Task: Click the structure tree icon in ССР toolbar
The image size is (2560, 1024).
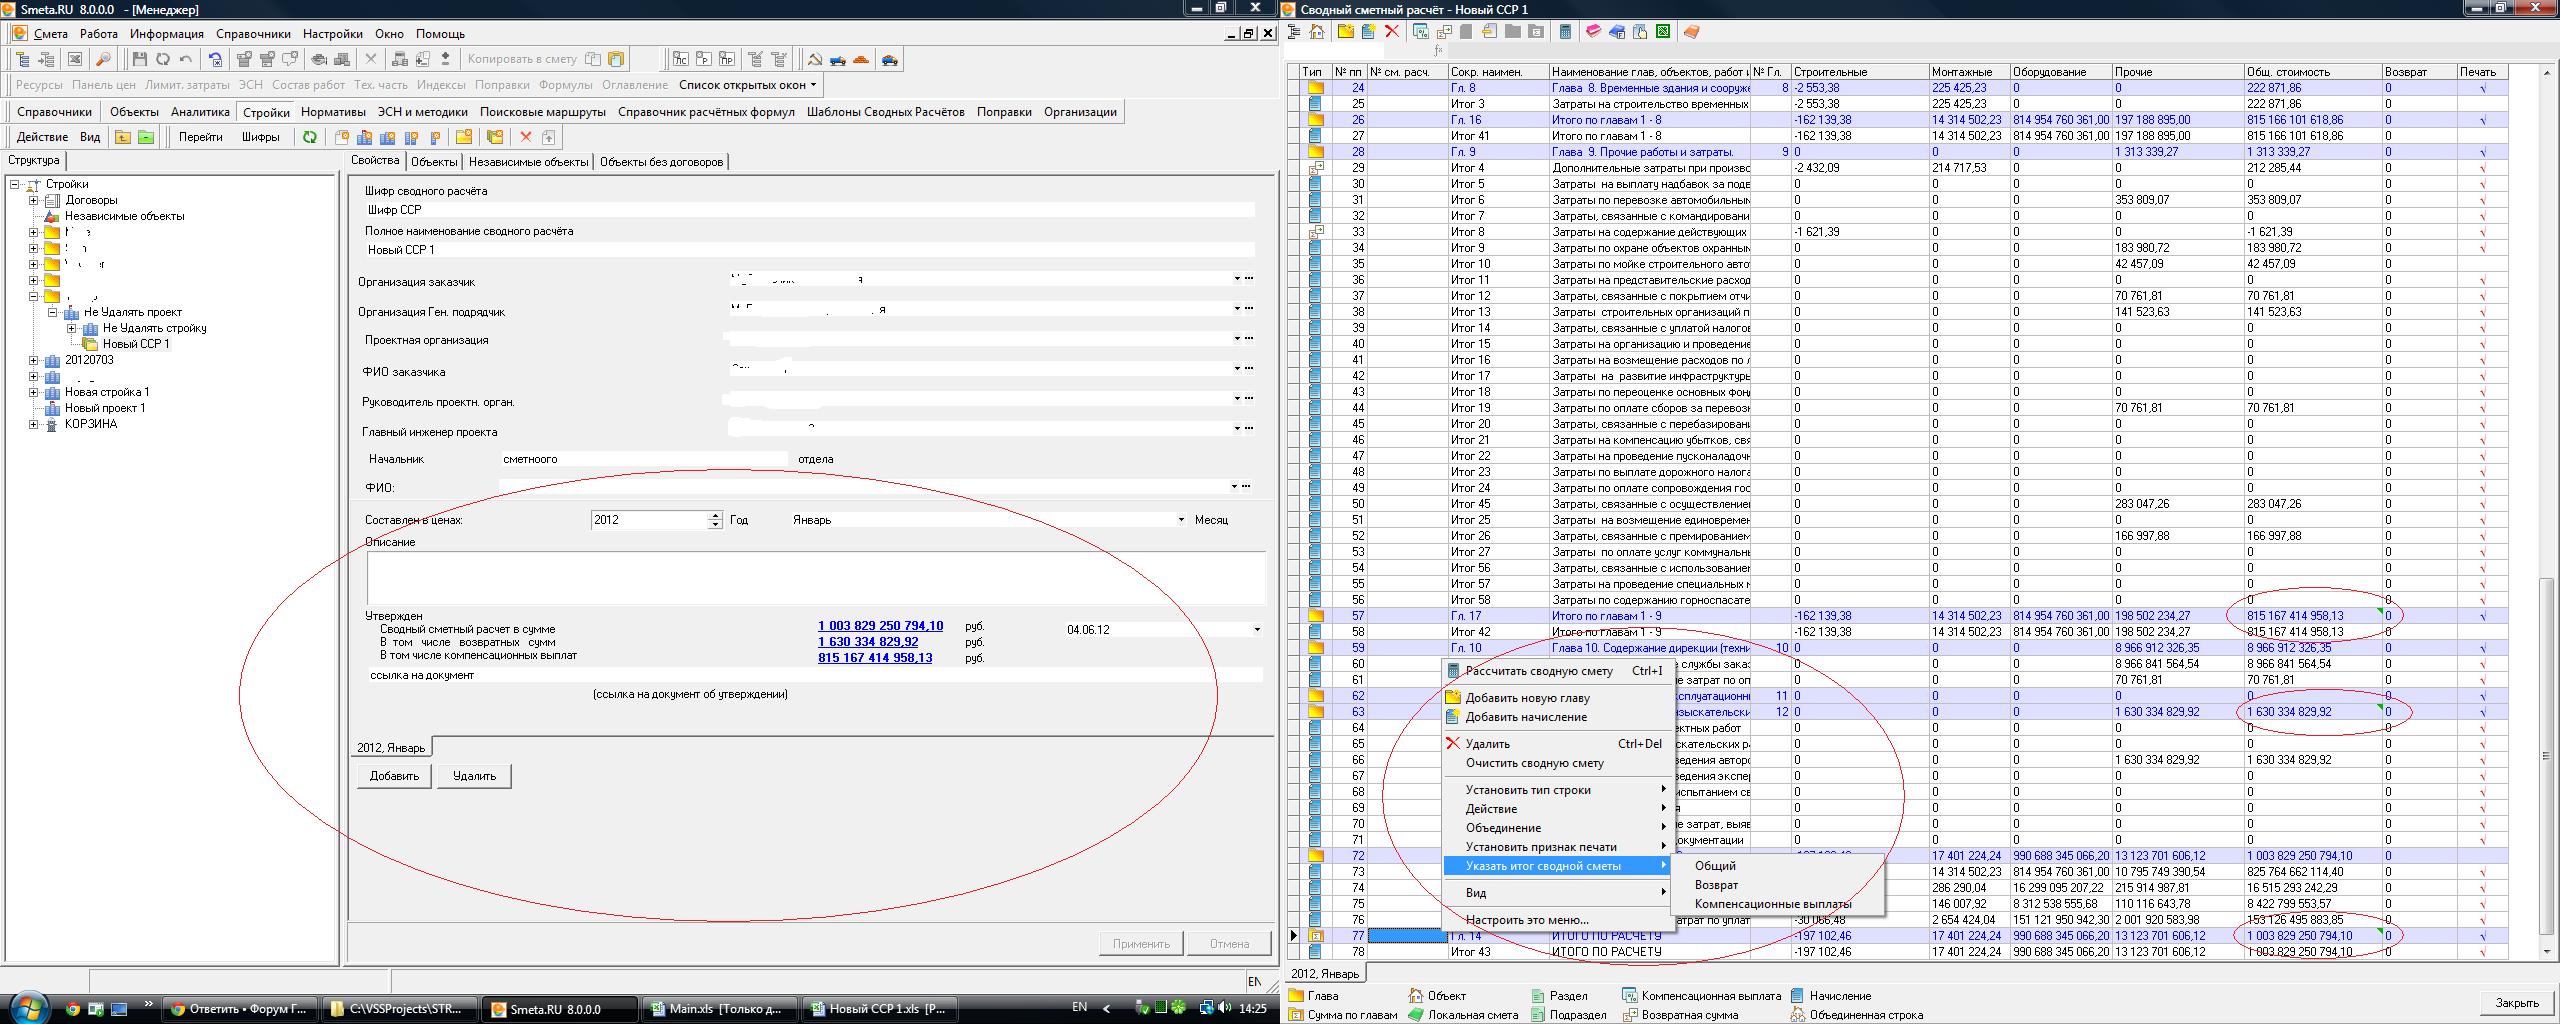Action: 1294,32
